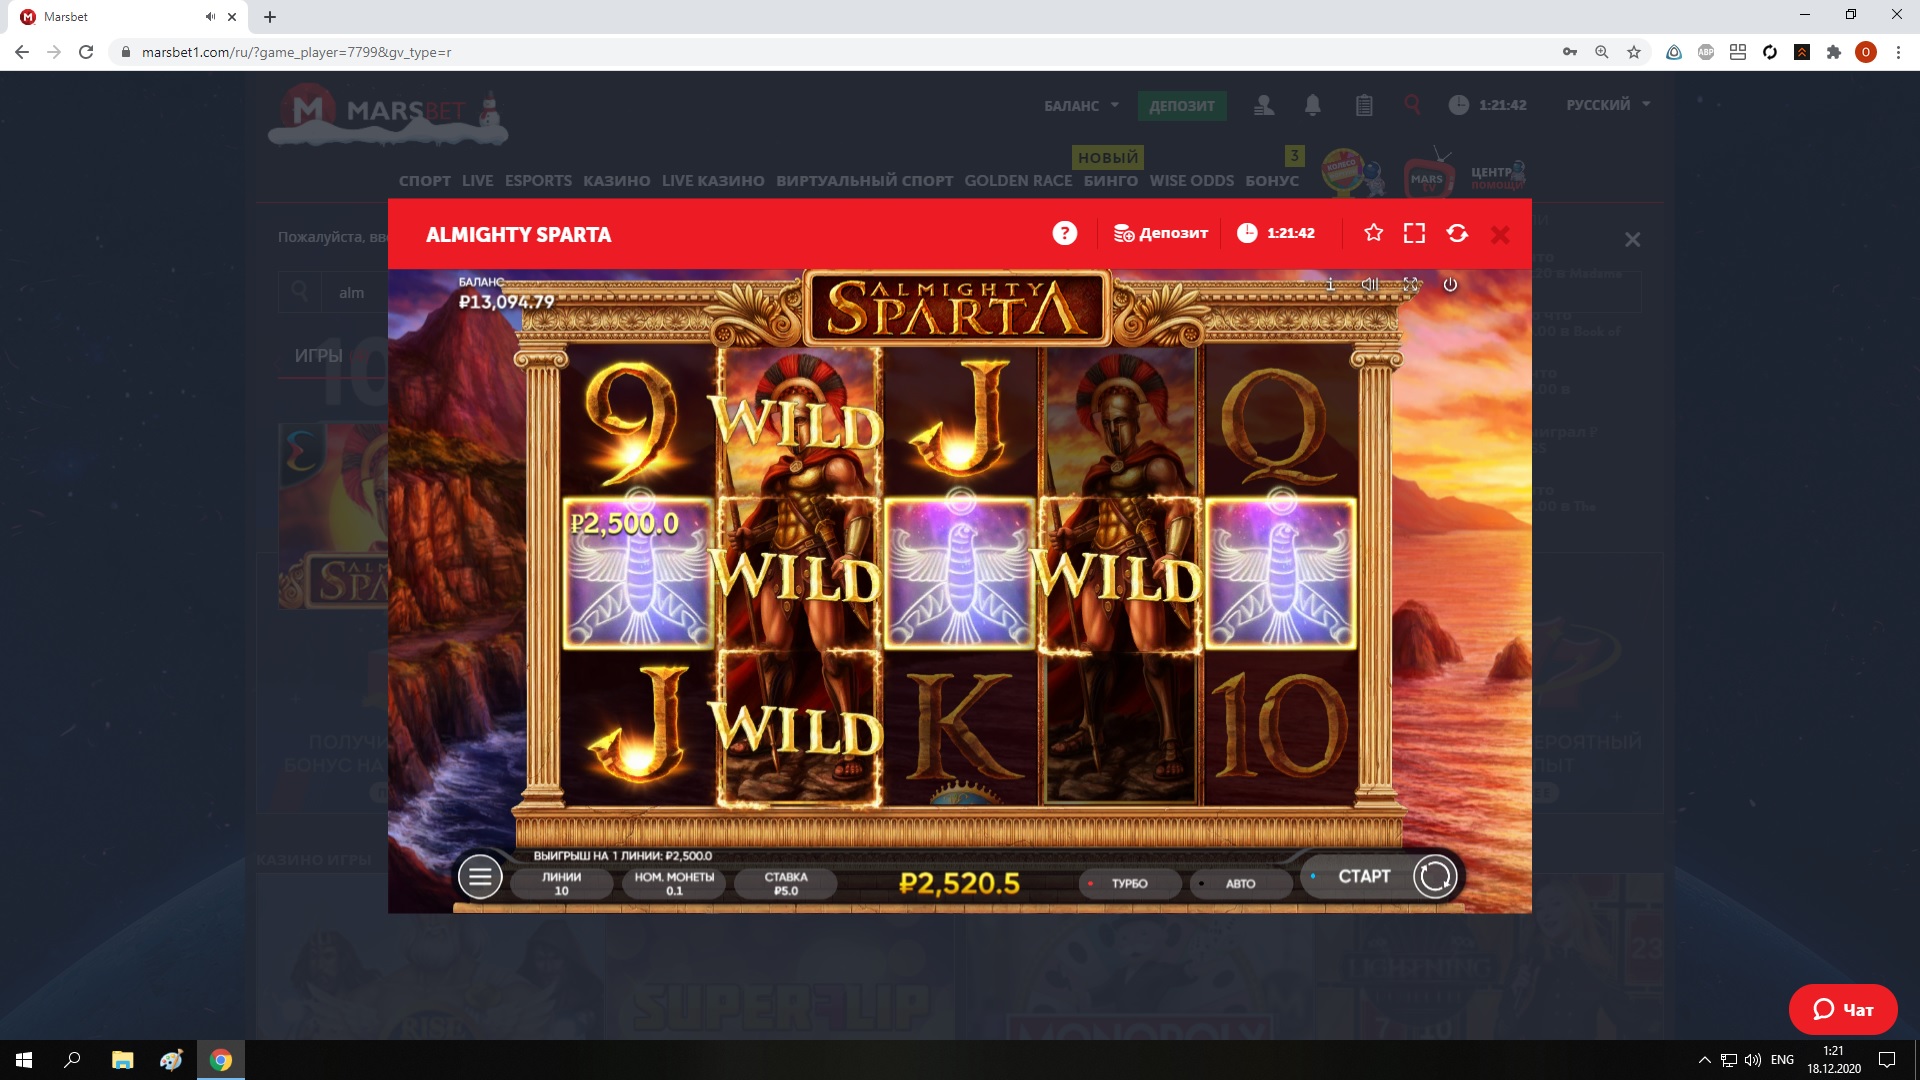Open the browser zoom magnifier icon
The height and width of the screenshot is (1080, 1920).
click(1602, 52)
